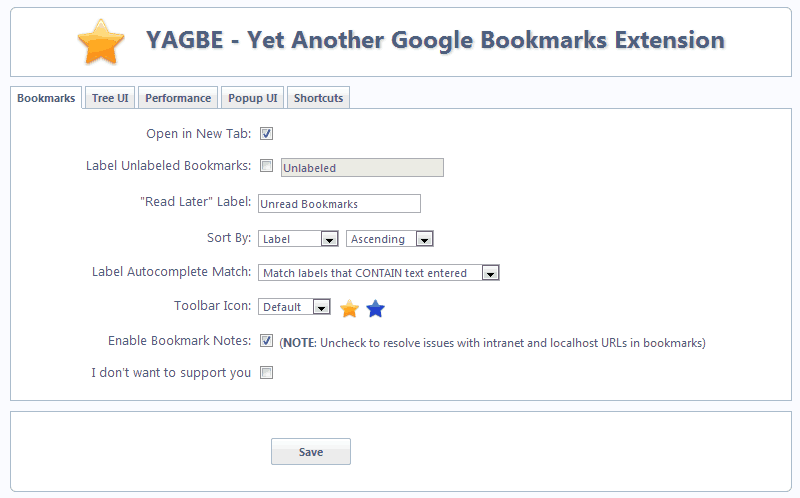This screenshot has width=800, height=498.
Task: Open the Shortcuts tab
Action: [318, 98]
